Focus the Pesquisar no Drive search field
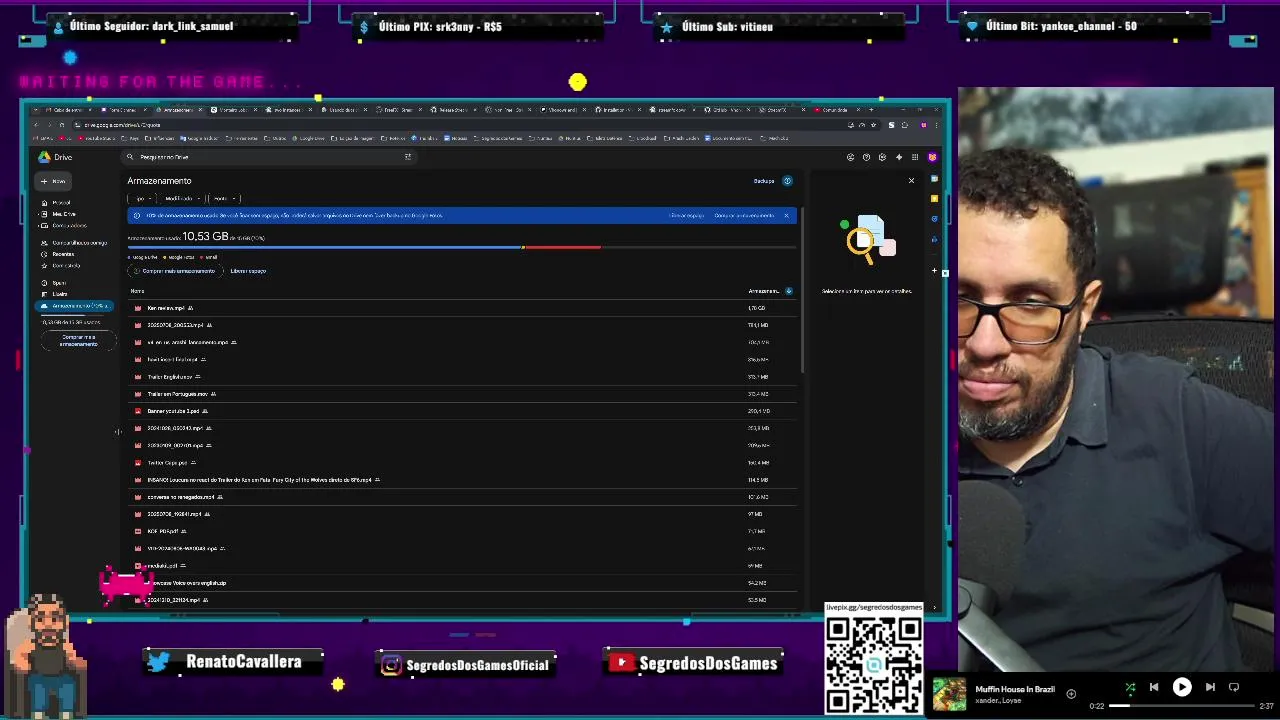The image size is (1280, 720). point(270,157)
